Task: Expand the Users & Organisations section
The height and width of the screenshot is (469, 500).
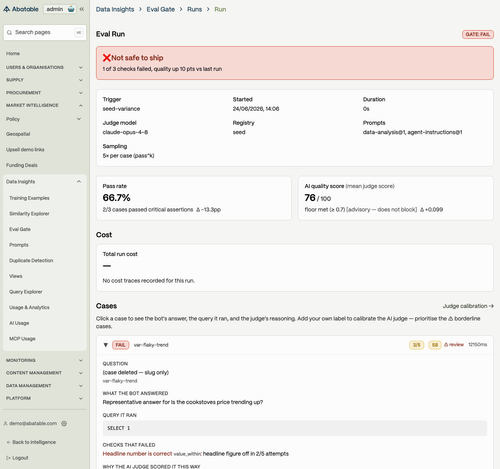Action: [81, 67]
